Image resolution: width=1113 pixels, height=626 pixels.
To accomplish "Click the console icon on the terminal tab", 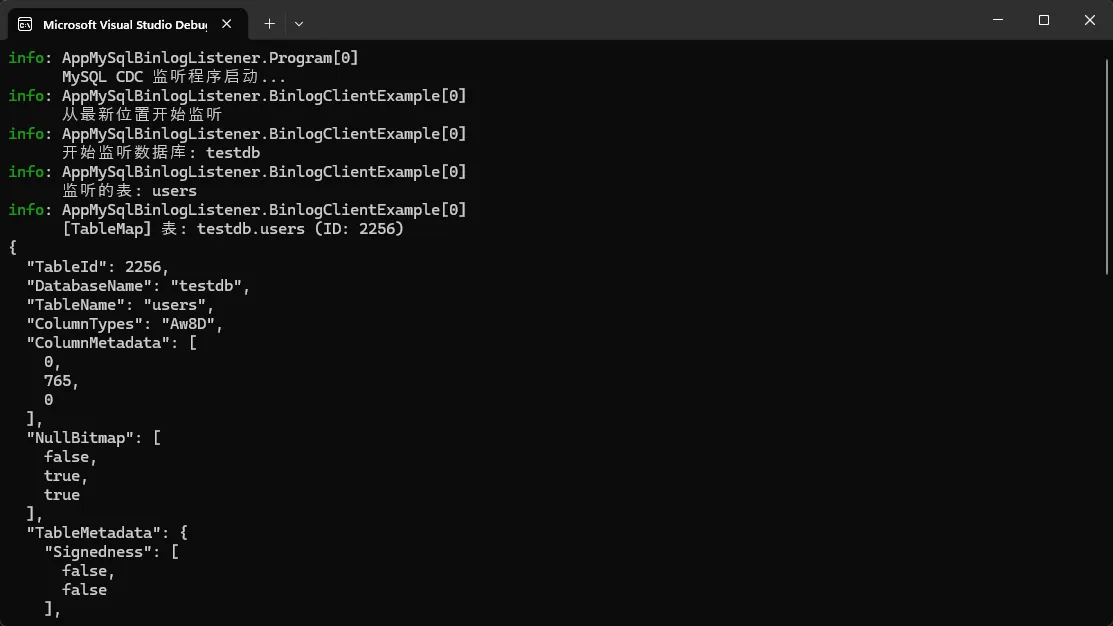I will 25,23.
